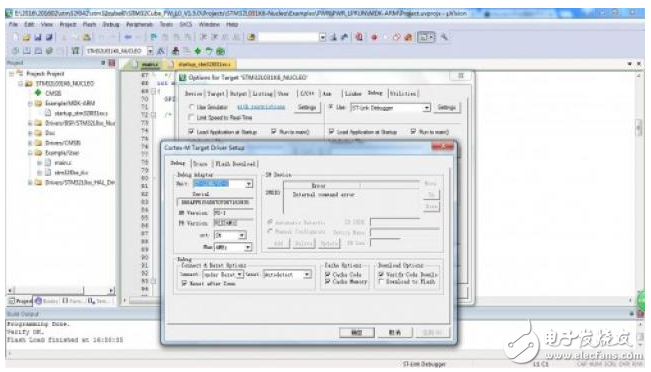651x372 pixels.
Task: Click the OK button in Driver Setup dialog
Action: pyautogui.click(x=357, y=333)
